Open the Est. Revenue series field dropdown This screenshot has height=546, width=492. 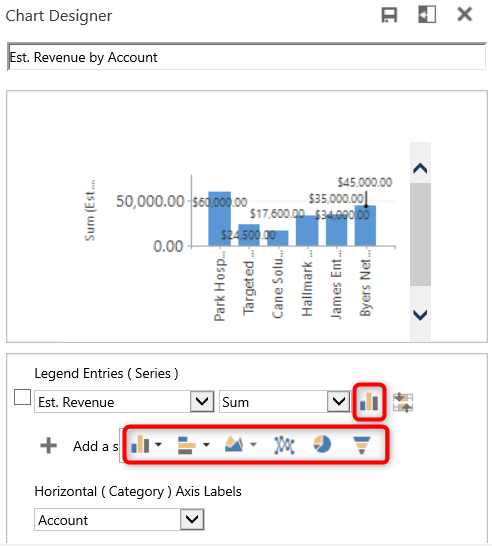click(202, 401)
